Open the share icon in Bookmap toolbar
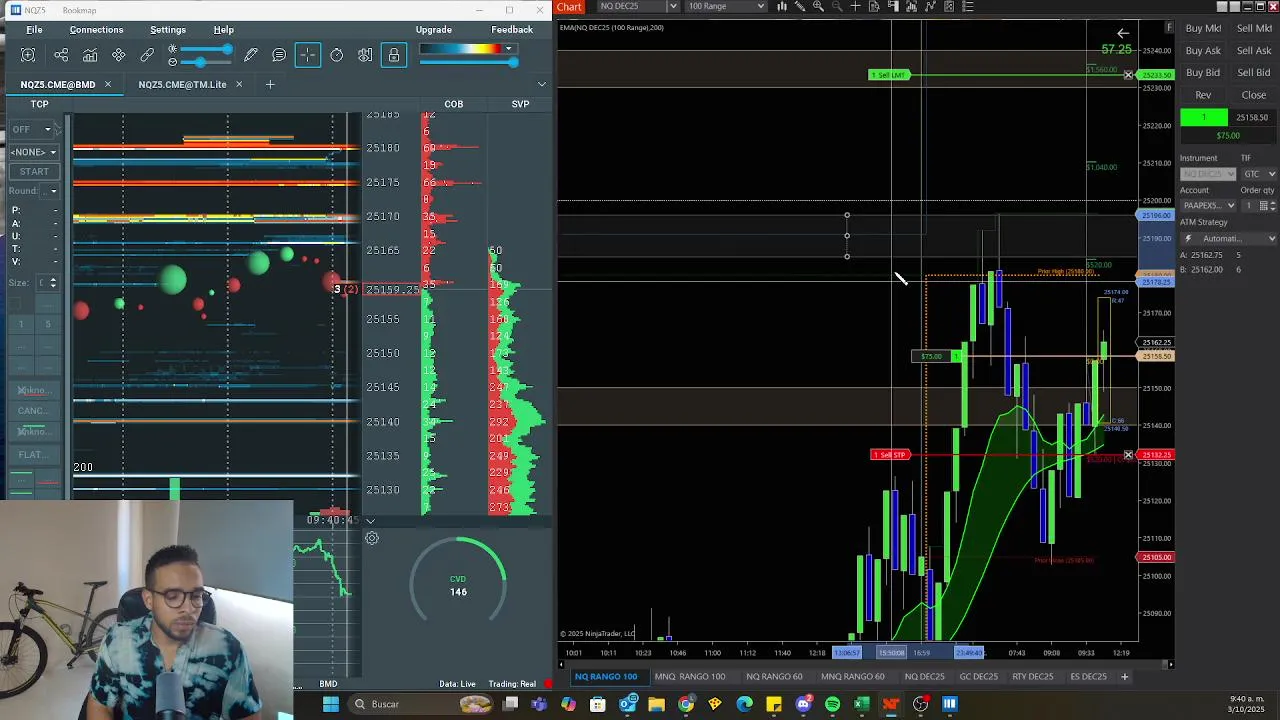 [61, 55]
